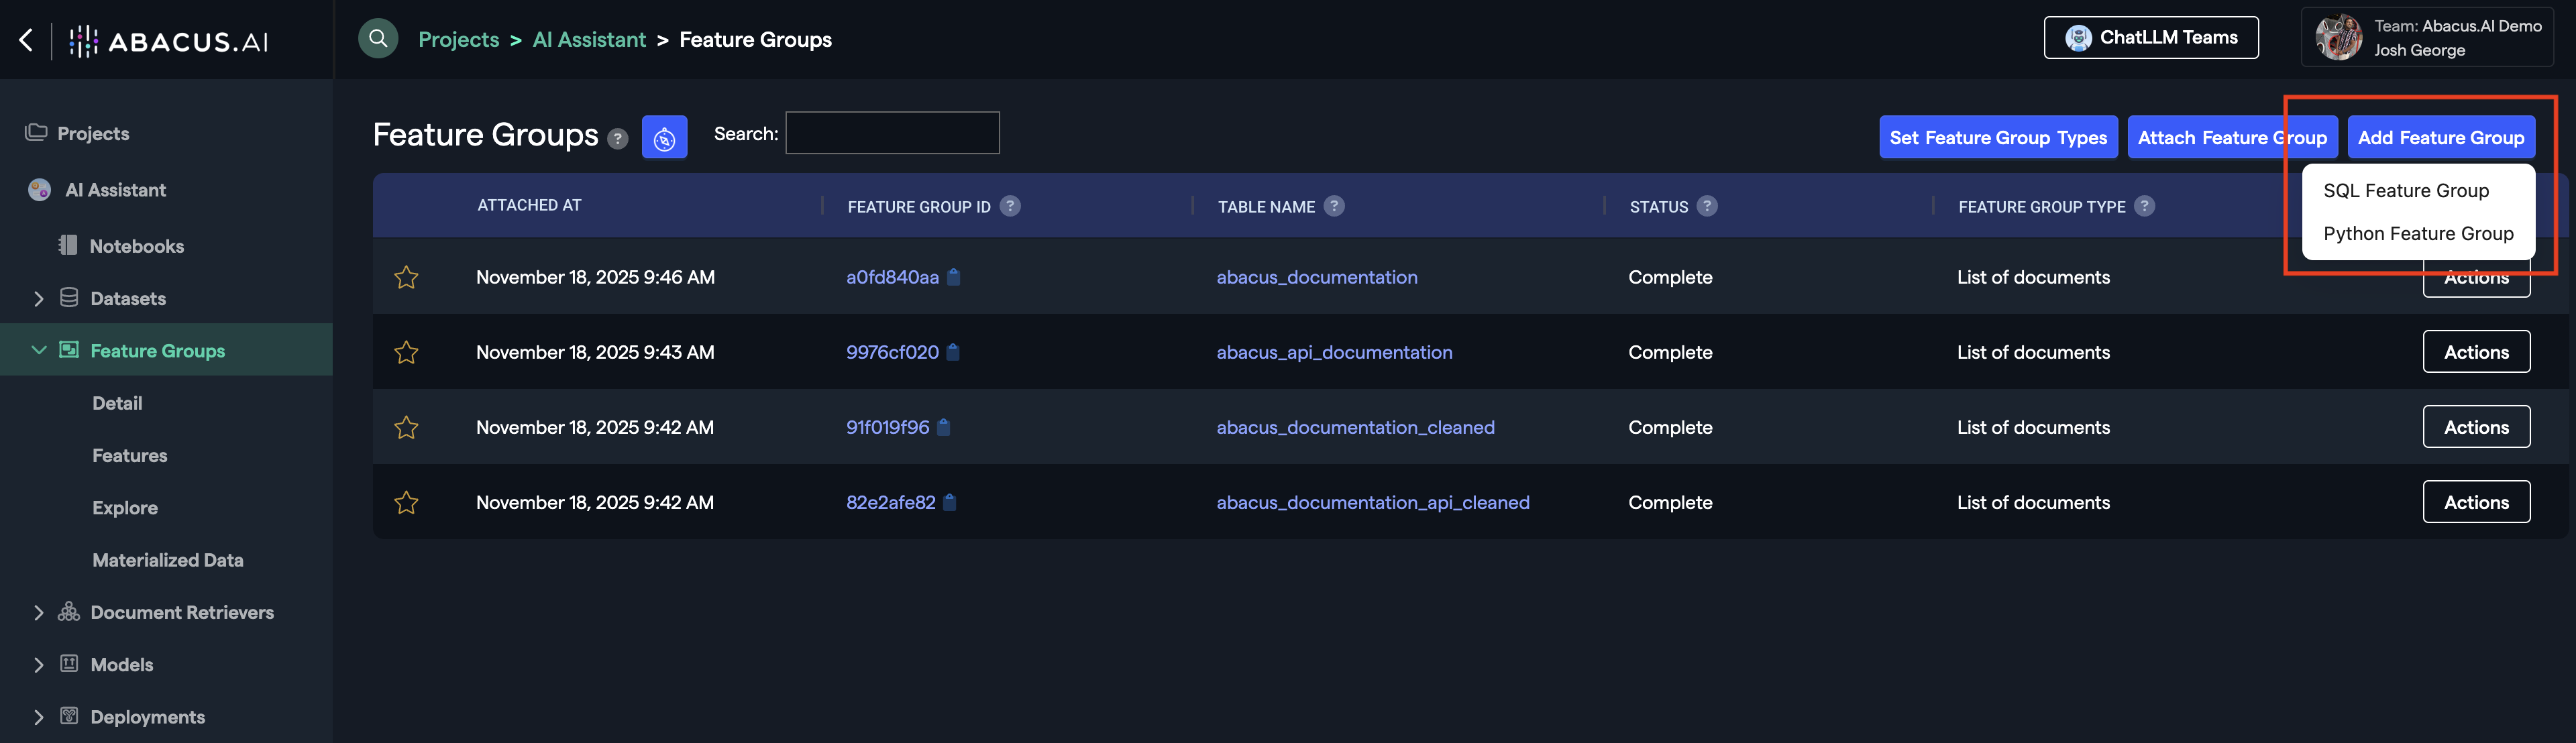Click help icon beside Feature Group ID header

pyautogui.click(x=1010, y=206)
